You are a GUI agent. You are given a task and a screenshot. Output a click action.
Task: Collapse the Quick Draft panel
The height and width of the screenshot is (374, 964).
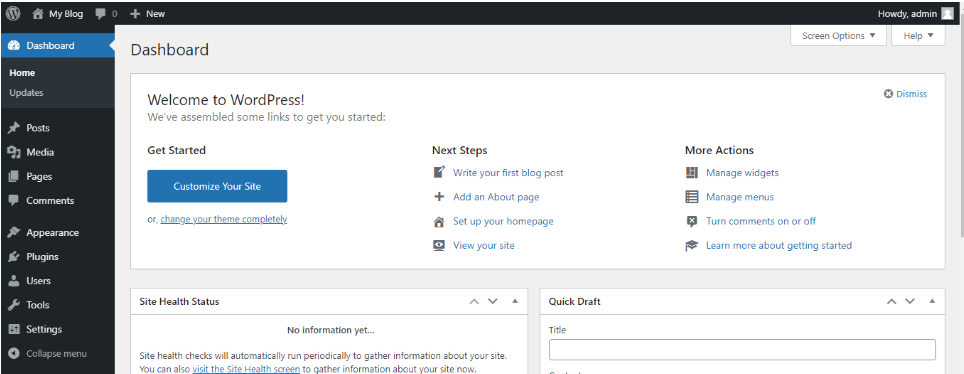pyautogui.click(x=932, y=301)
